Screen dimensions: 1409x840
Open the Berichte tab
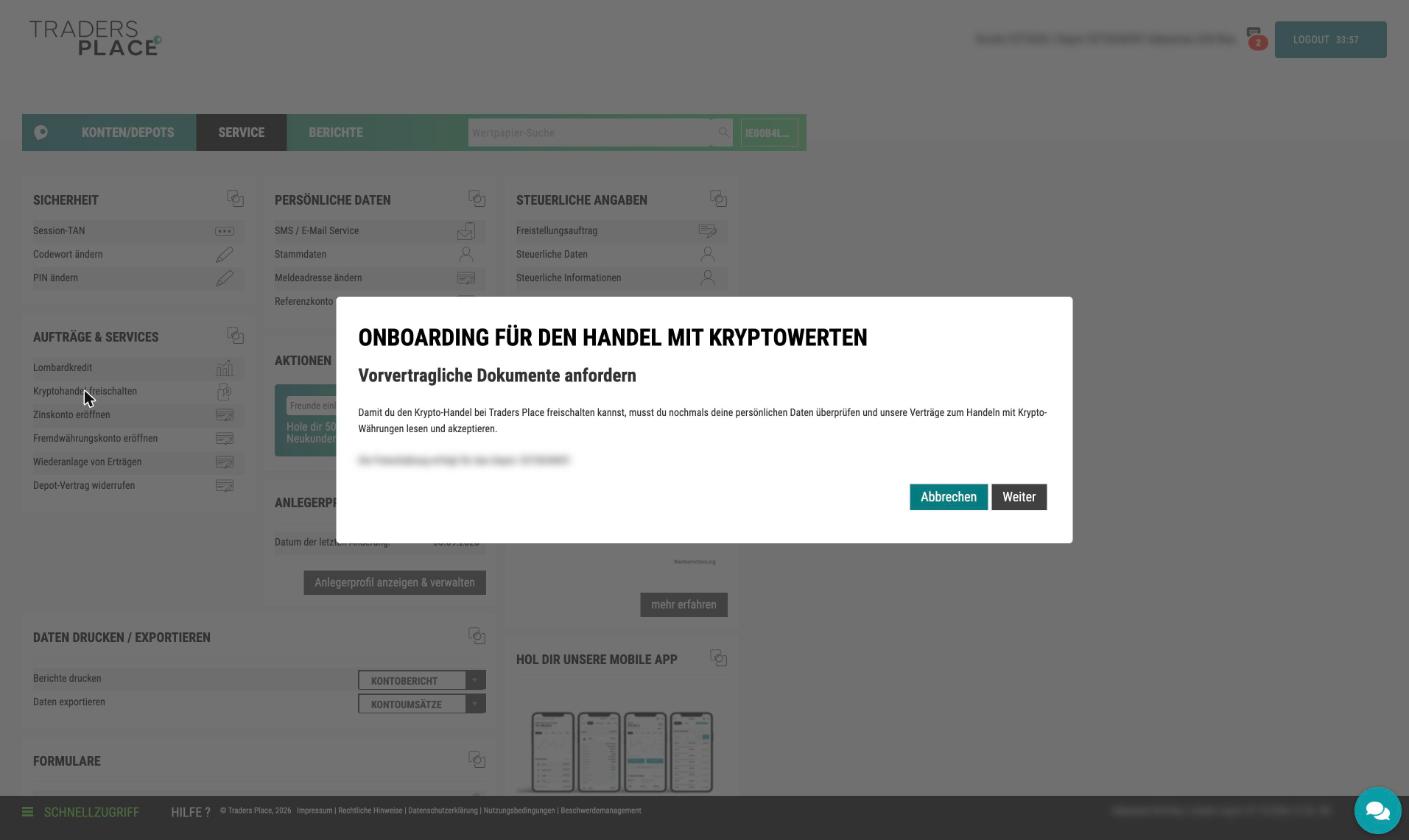(335, 132)
